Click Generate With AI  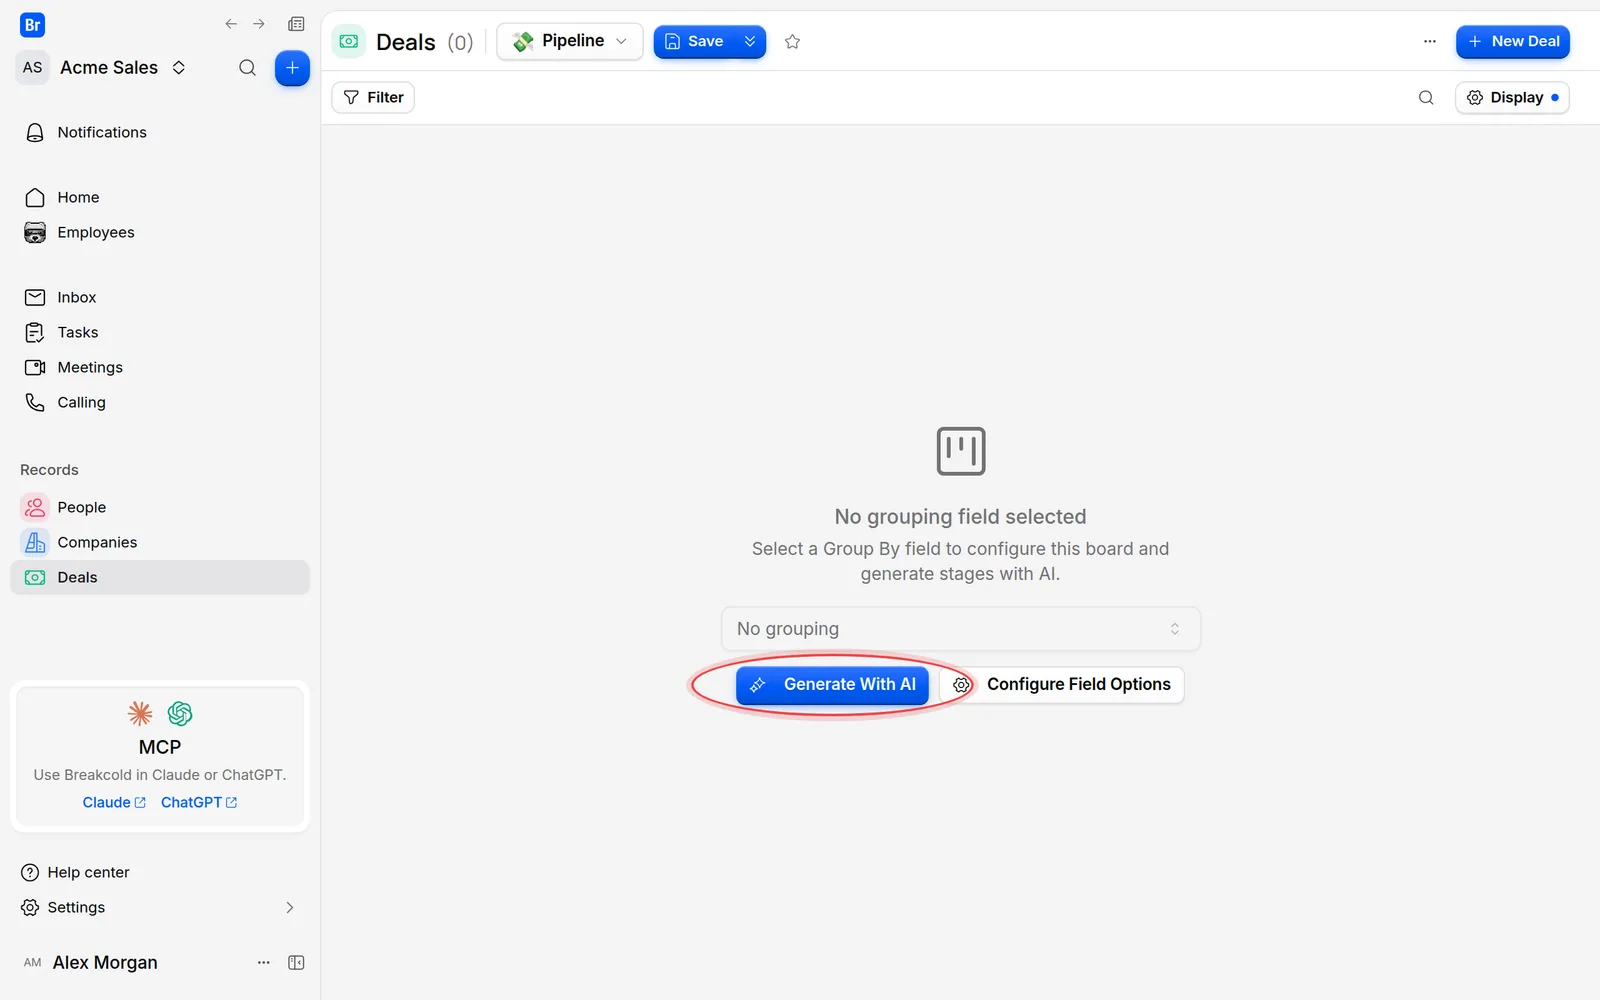coord(832,685)
